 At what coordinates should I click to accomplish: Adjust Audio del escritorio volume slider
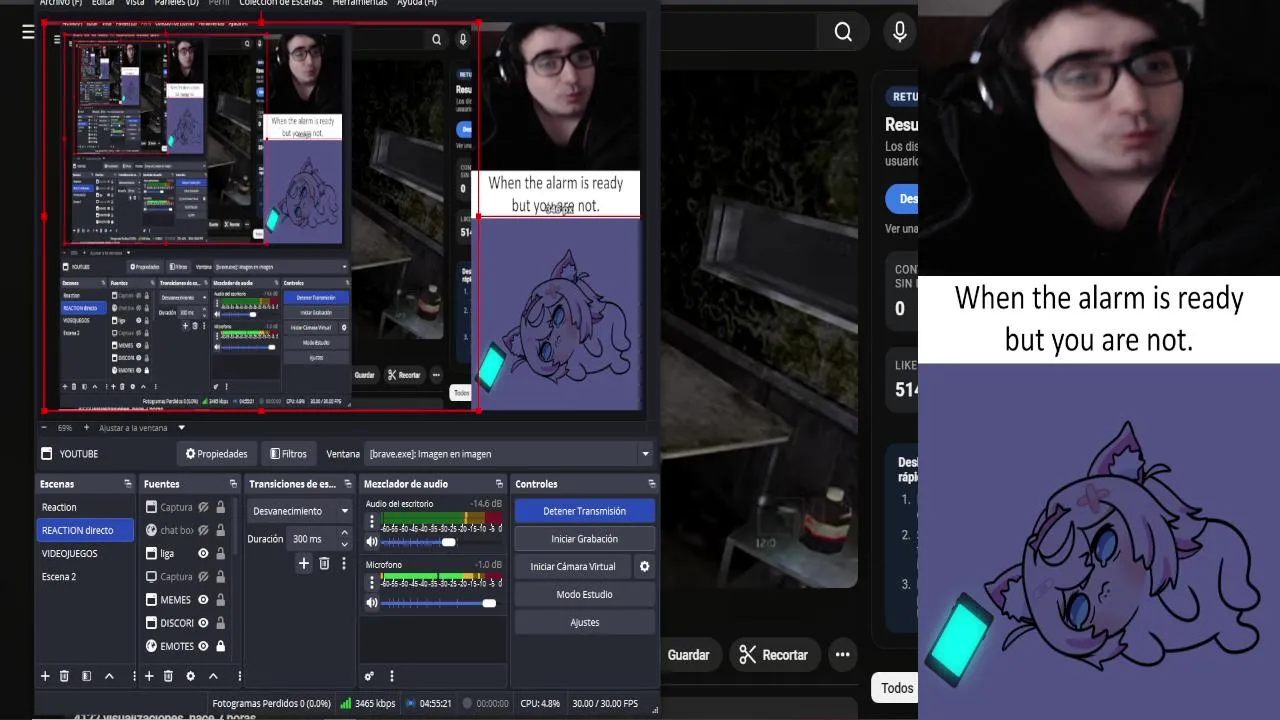tap(439, 542)
